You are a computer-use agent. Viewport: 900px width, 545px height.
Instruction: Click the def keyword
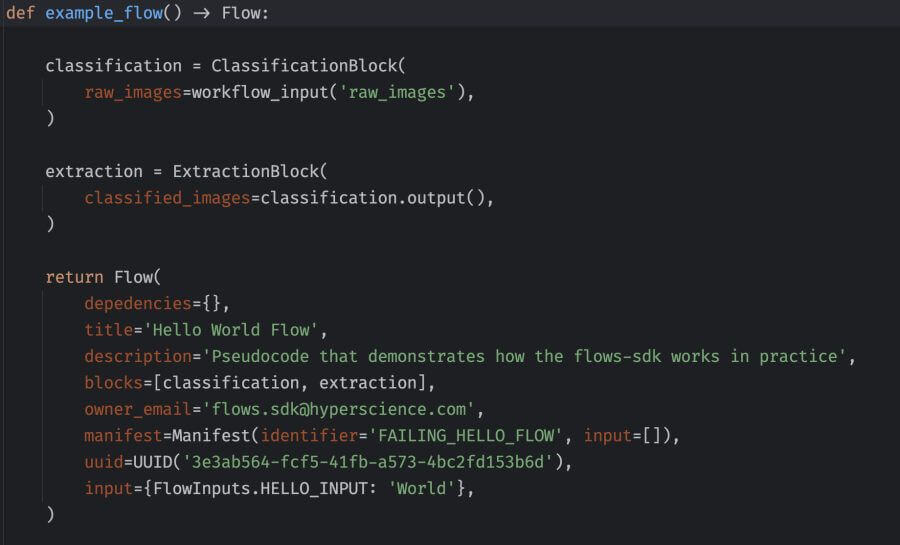(x=20, y=13)
